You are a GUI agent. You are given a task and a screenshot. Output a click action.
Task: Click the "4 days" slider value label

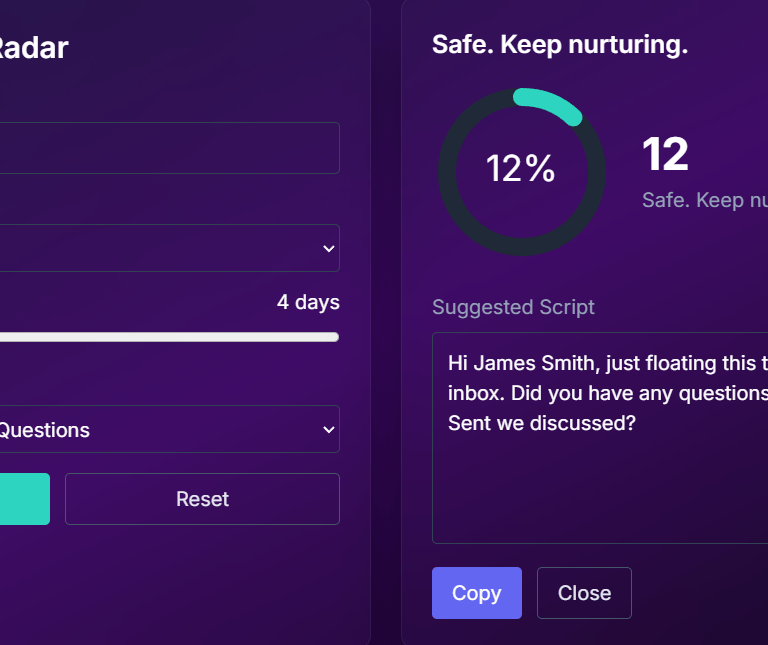click(308, 302)
